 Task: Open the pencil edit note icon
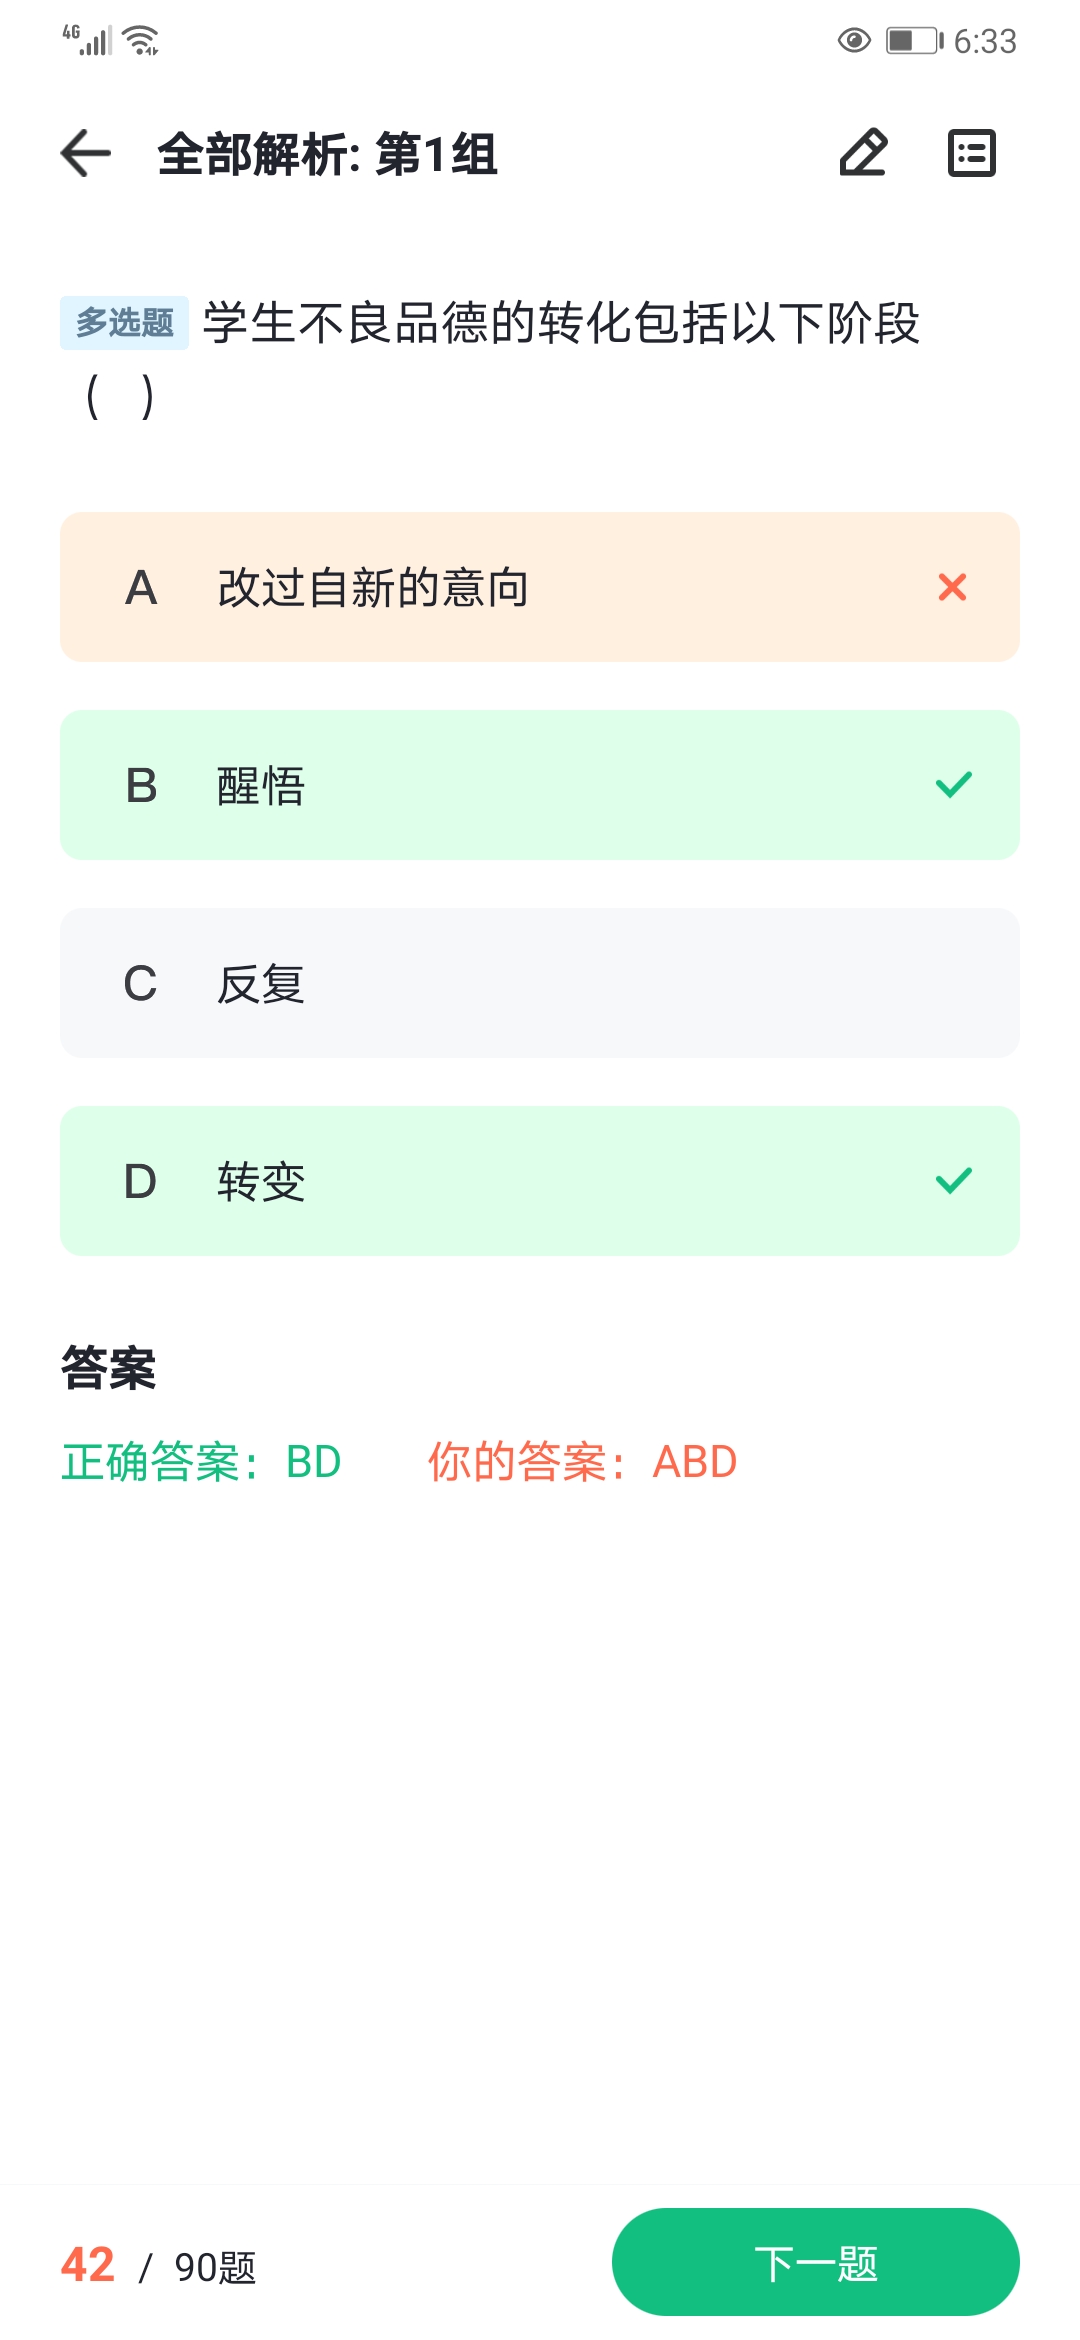(x=863, y=153)
